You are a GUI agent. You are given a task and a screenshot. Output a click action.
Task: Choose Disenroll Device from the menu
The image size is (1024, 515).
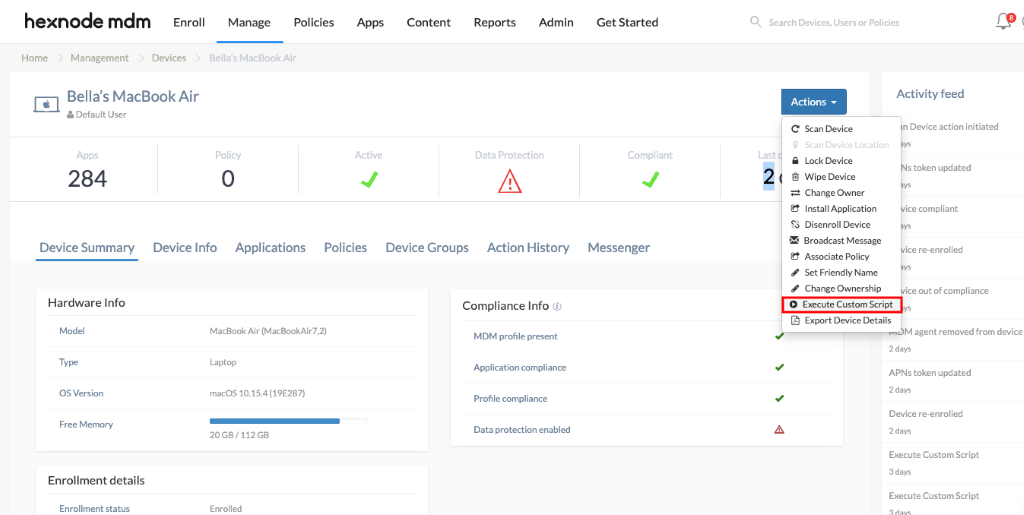click(x=842, y=225)
